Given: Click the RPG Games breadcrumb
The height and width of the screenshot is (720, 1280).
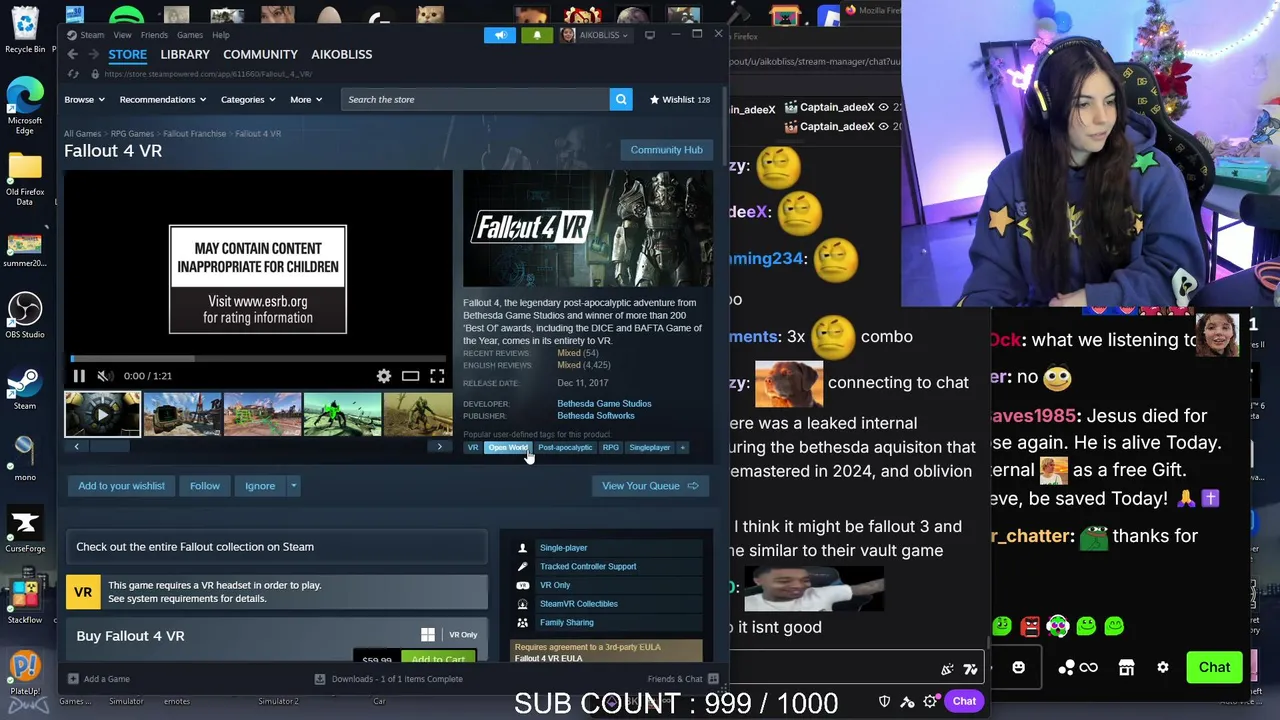Looking at the screenshot, I should tap(132, 134).
